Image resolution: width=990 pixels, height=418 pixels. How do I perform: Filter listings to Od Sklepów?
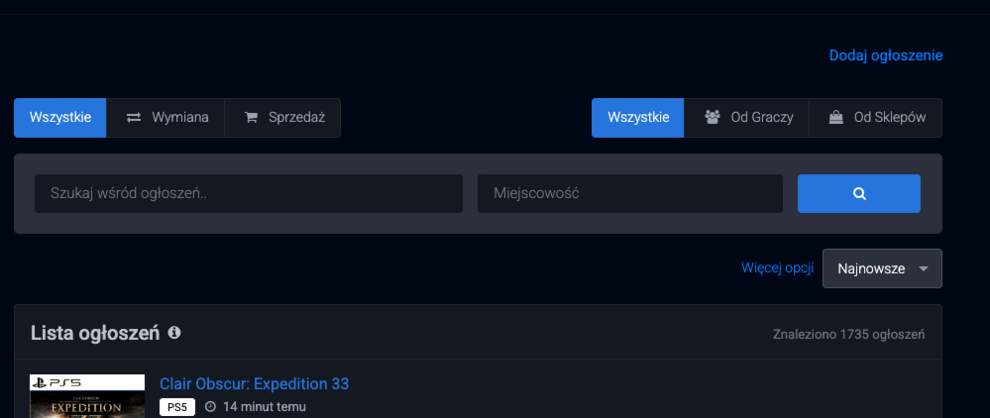pyautogui.click(x=876, y=118)
